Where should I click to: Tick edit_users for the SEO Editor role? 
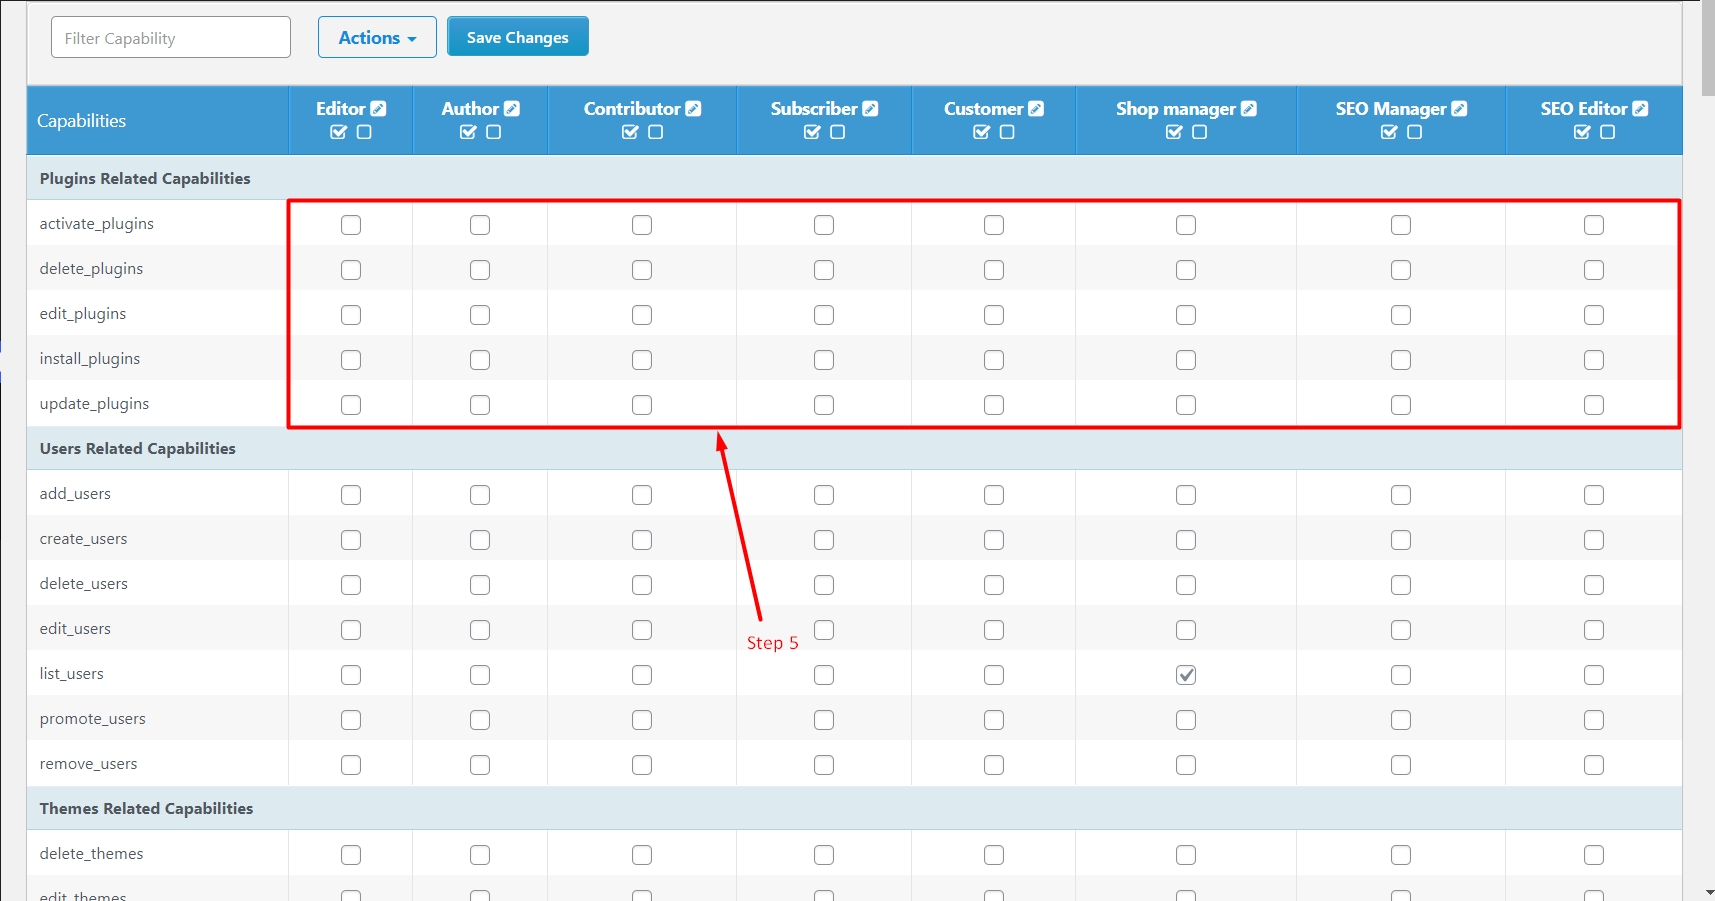1594,630
